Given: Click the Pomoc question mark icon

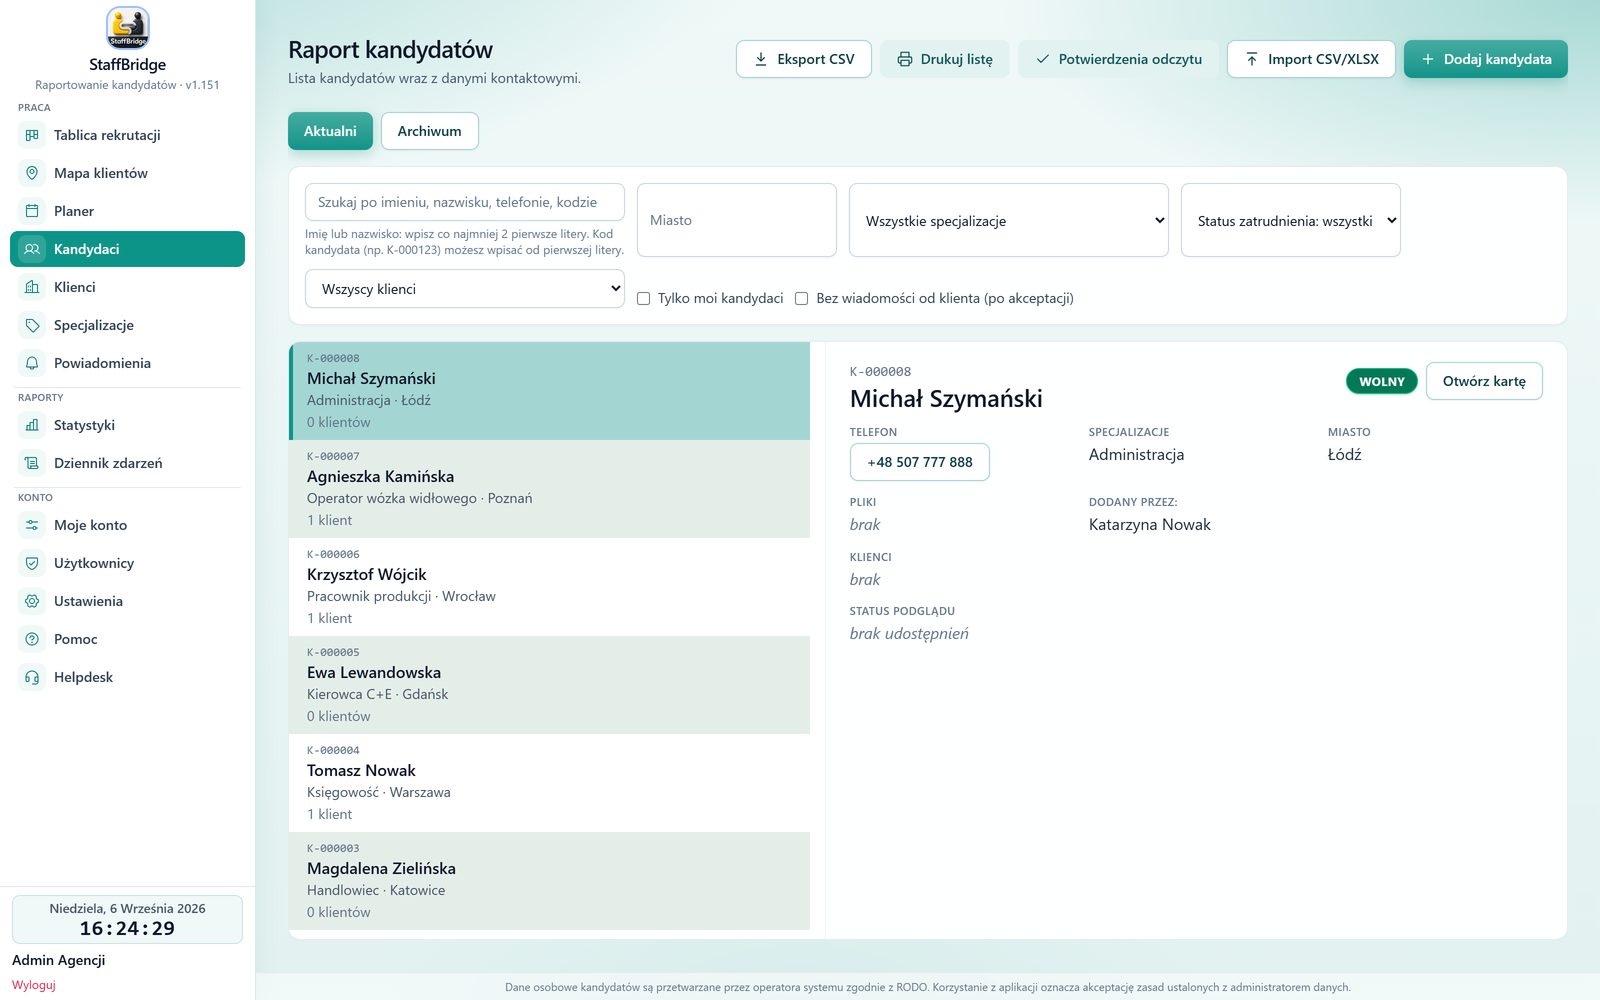Looking at the screenshot, I should (x=32, y=639).
